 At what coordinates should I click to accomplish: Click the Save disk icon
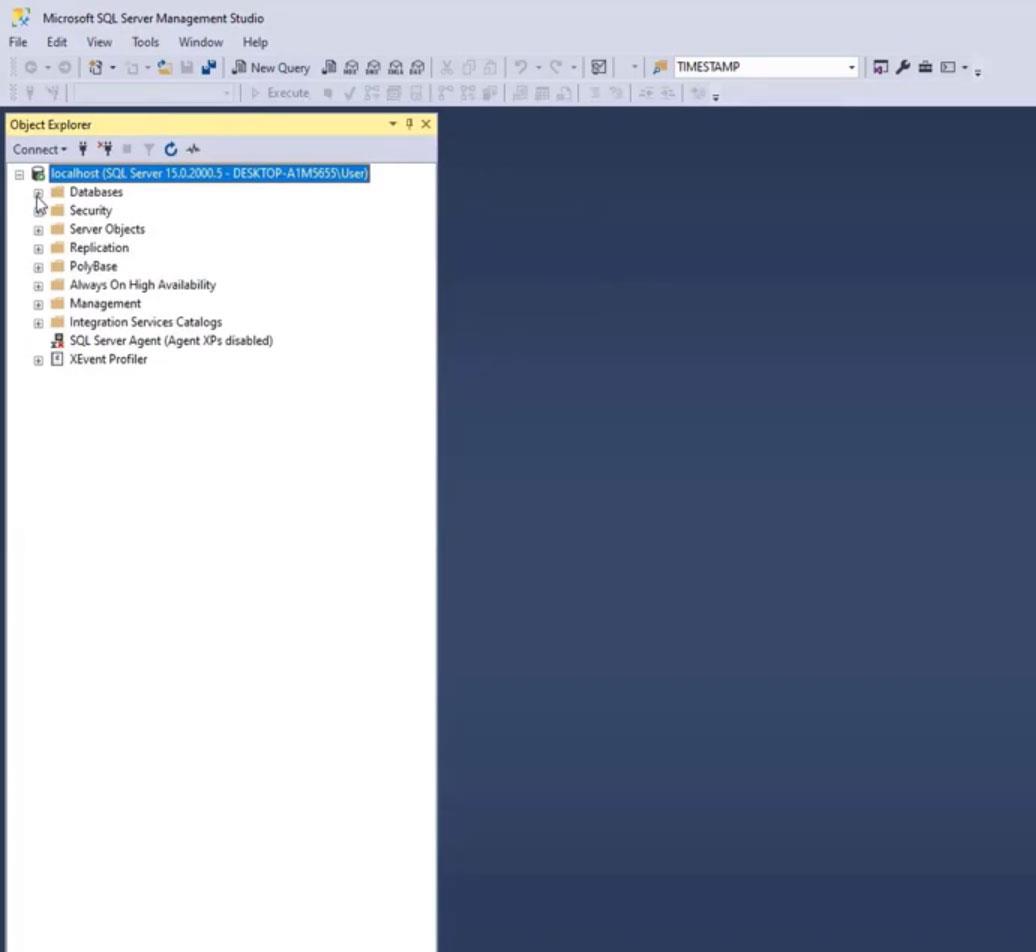187,67
